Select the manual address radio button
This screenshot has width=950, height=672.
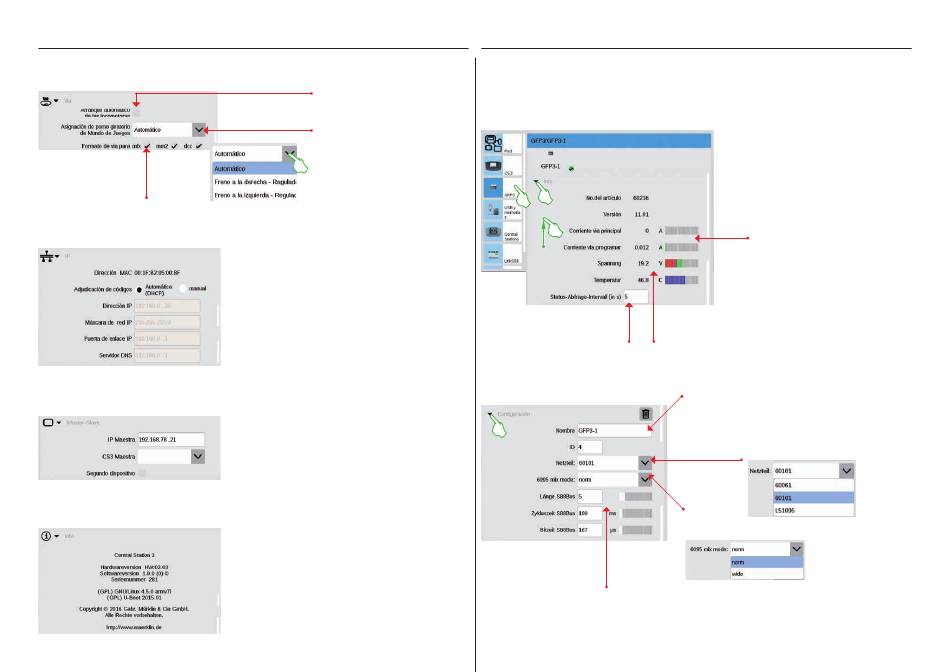point(183,289)
